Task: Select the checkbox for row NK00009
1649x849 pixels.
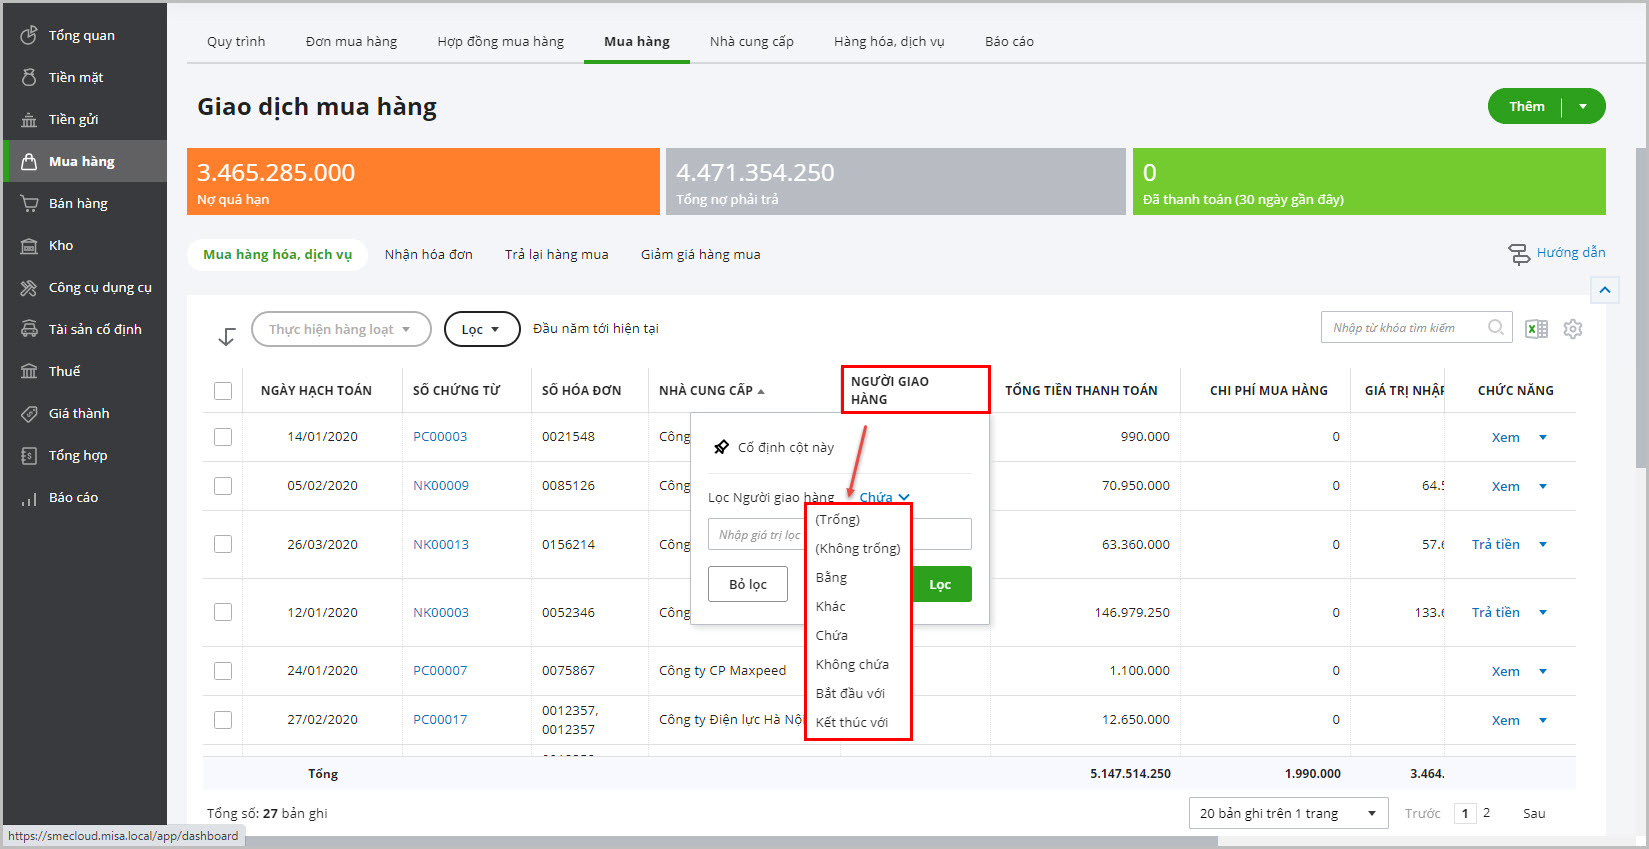Action: point(223,486)
